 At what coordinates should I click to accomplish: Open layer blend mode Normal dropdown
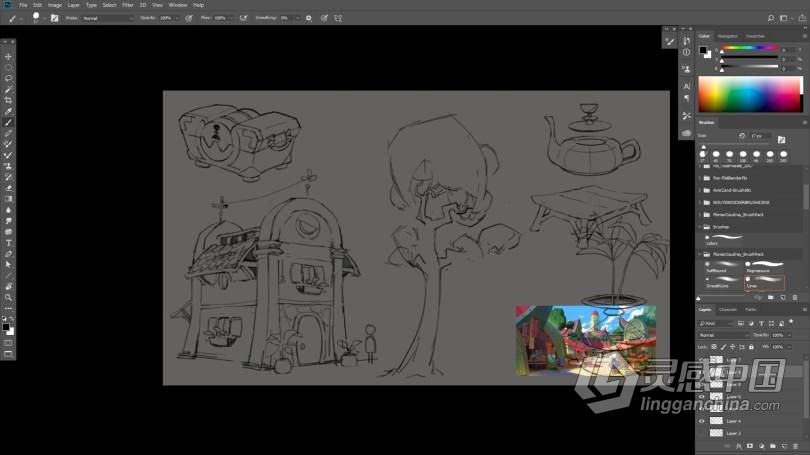click(x=724, y=335)
